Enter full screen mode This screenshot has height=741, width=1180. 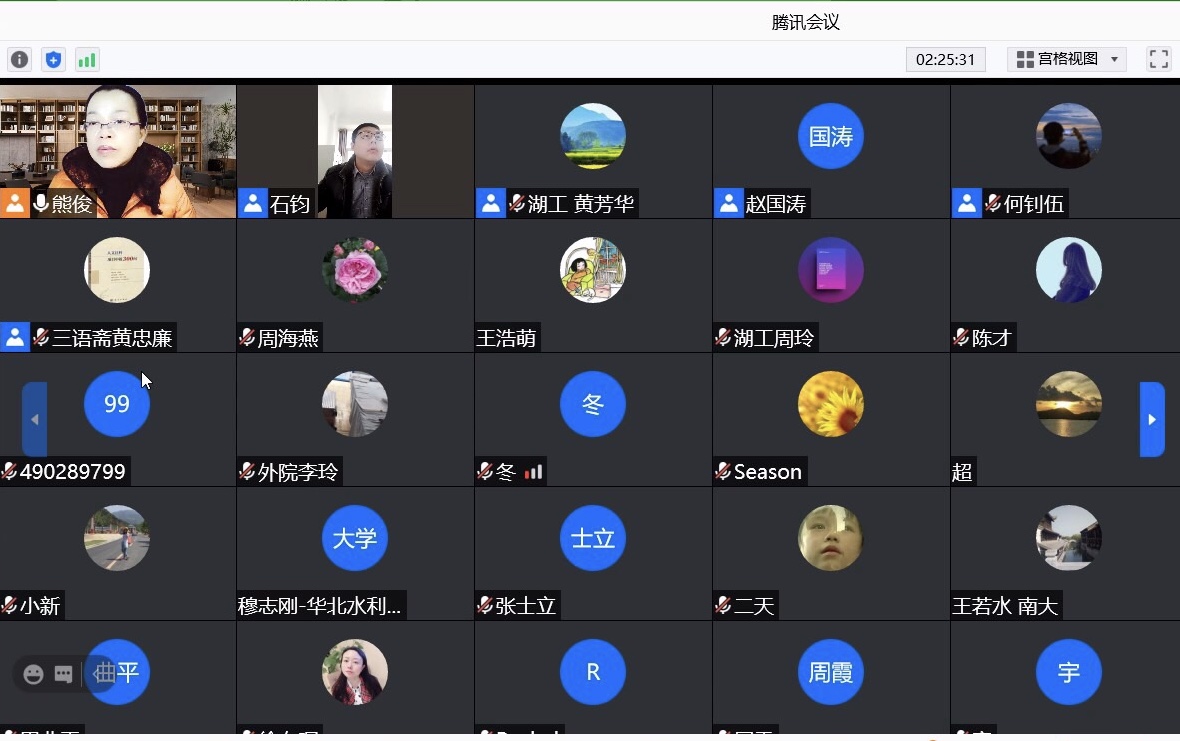pyautogui.click(x=1158, y=59)
